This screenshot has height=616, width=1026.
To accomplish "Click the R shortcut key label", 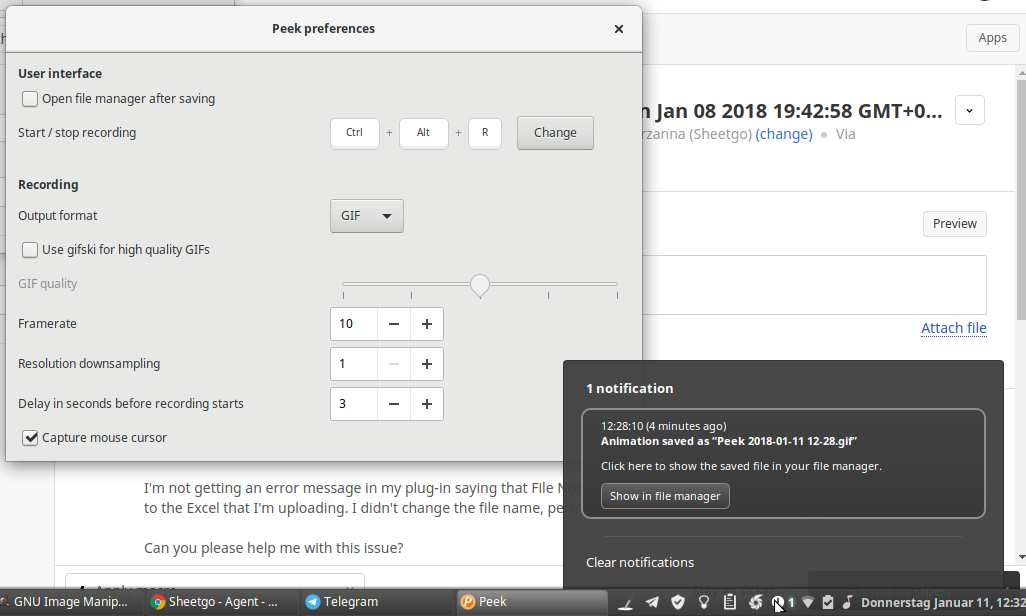I will coord(485,133).
